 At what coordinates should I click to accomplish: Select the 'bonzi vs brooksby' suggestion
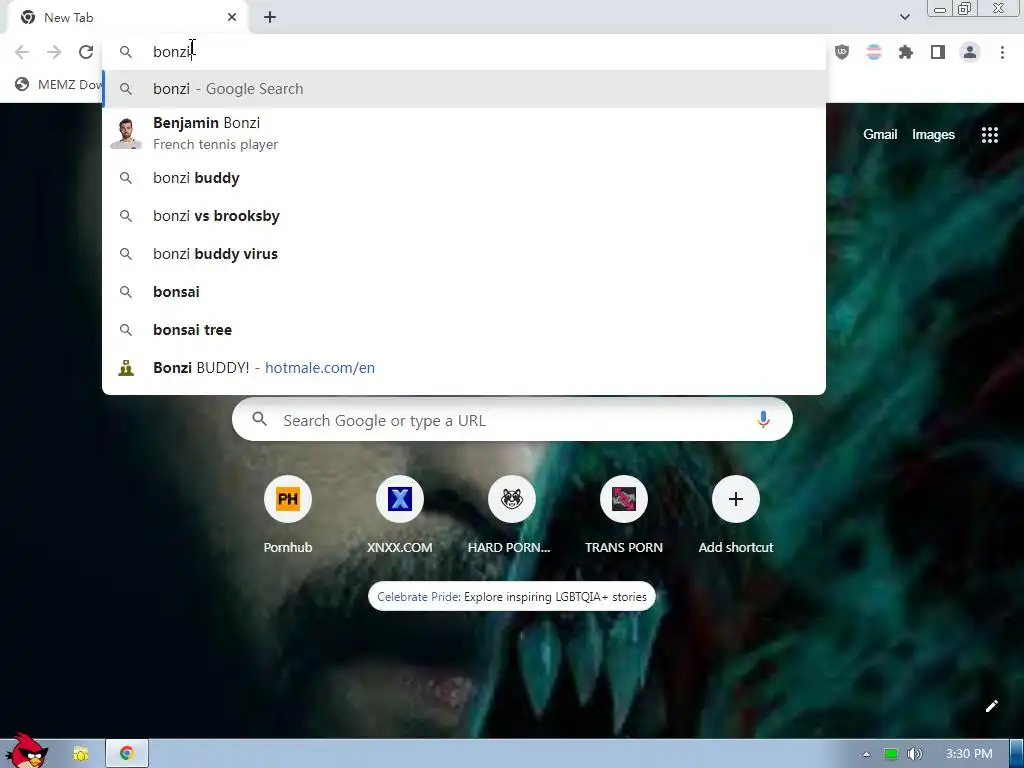point(464,216)
